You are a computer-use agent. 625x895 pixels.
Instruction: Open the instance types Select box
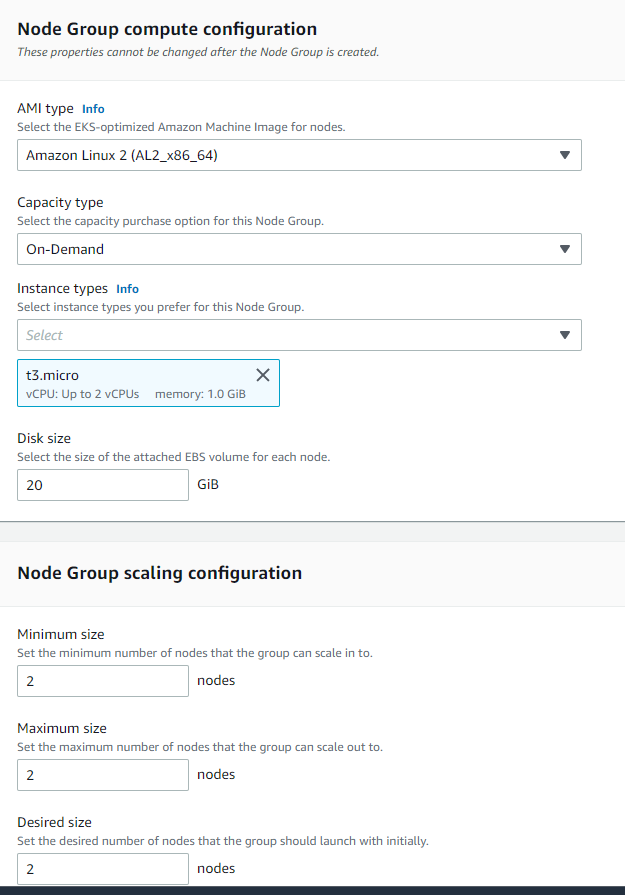pos(280,335)
